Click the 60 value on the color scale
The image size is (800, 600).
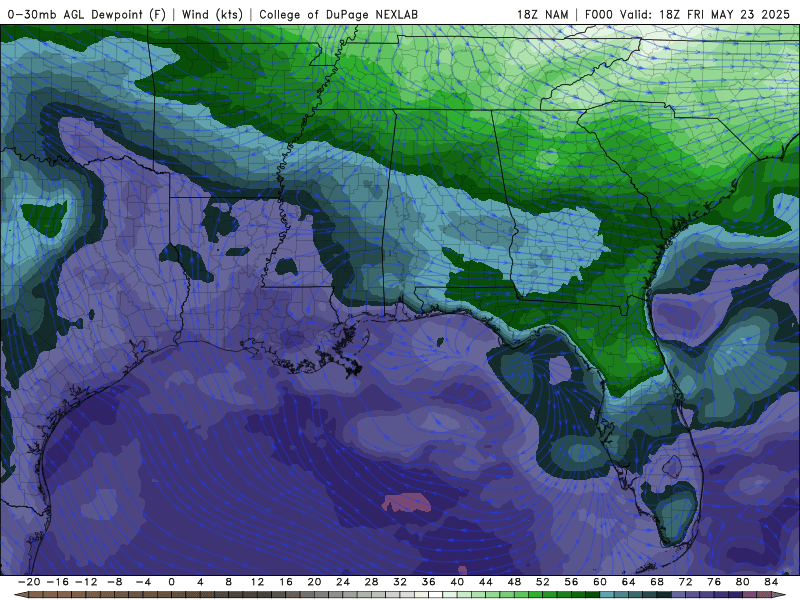(601, 582)
